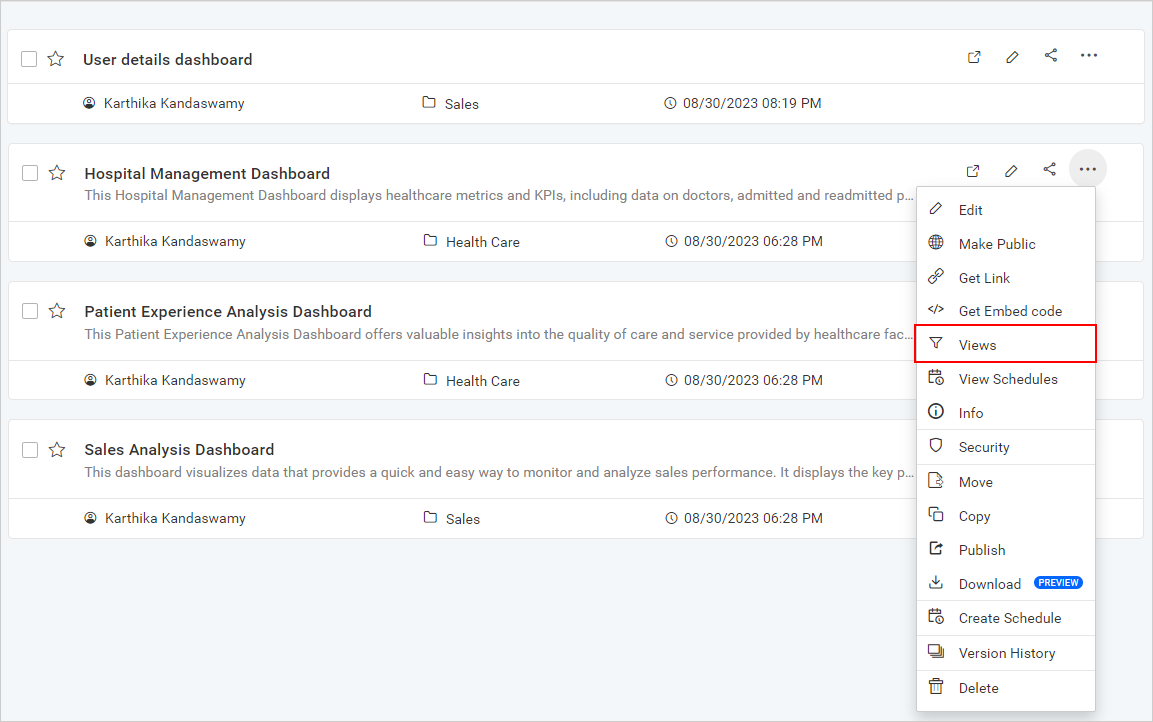Image resolution: width=1153 pixels, height=722 pixels.
Task: Open User details dashboard in a new tab
Action: 973,57
